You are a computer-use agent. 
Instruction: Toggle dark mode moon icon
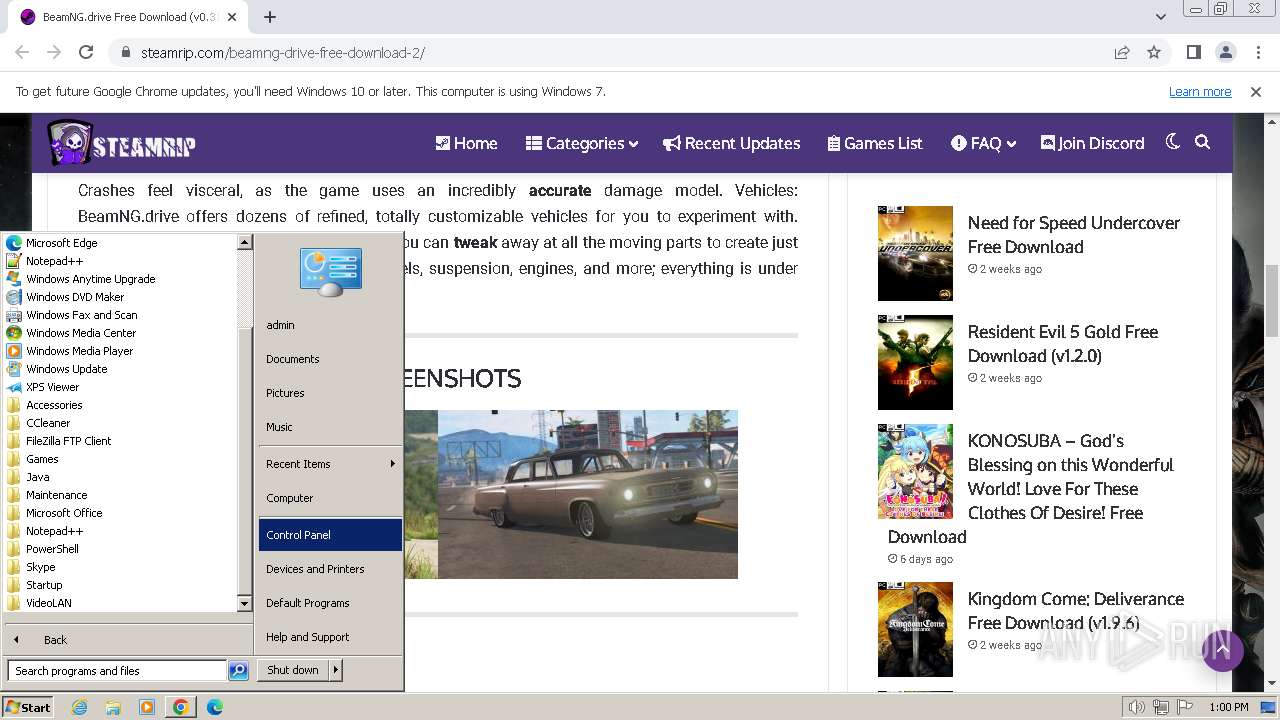click(1173, 142)
